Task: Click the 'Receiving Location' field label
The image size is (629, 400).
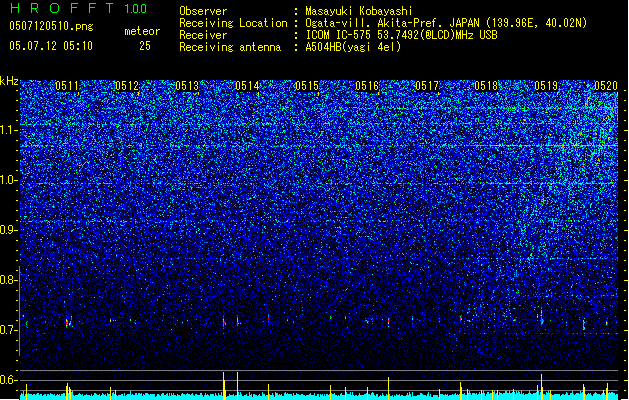Action: 233,23
